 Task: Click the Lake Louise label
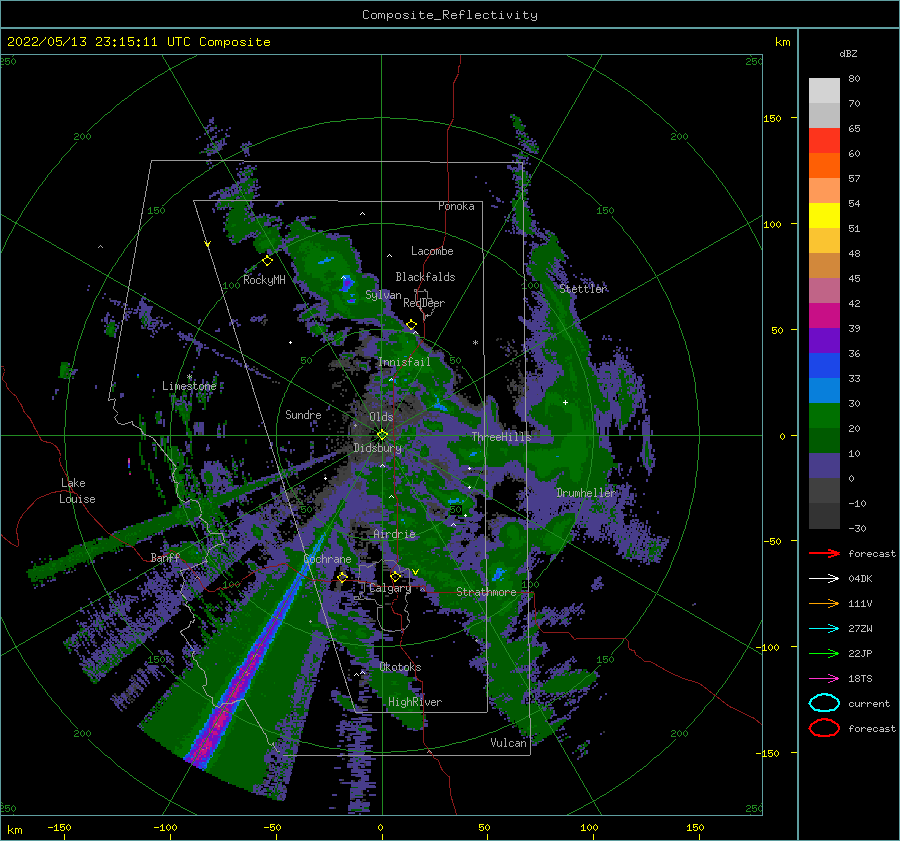coord(77,491)
